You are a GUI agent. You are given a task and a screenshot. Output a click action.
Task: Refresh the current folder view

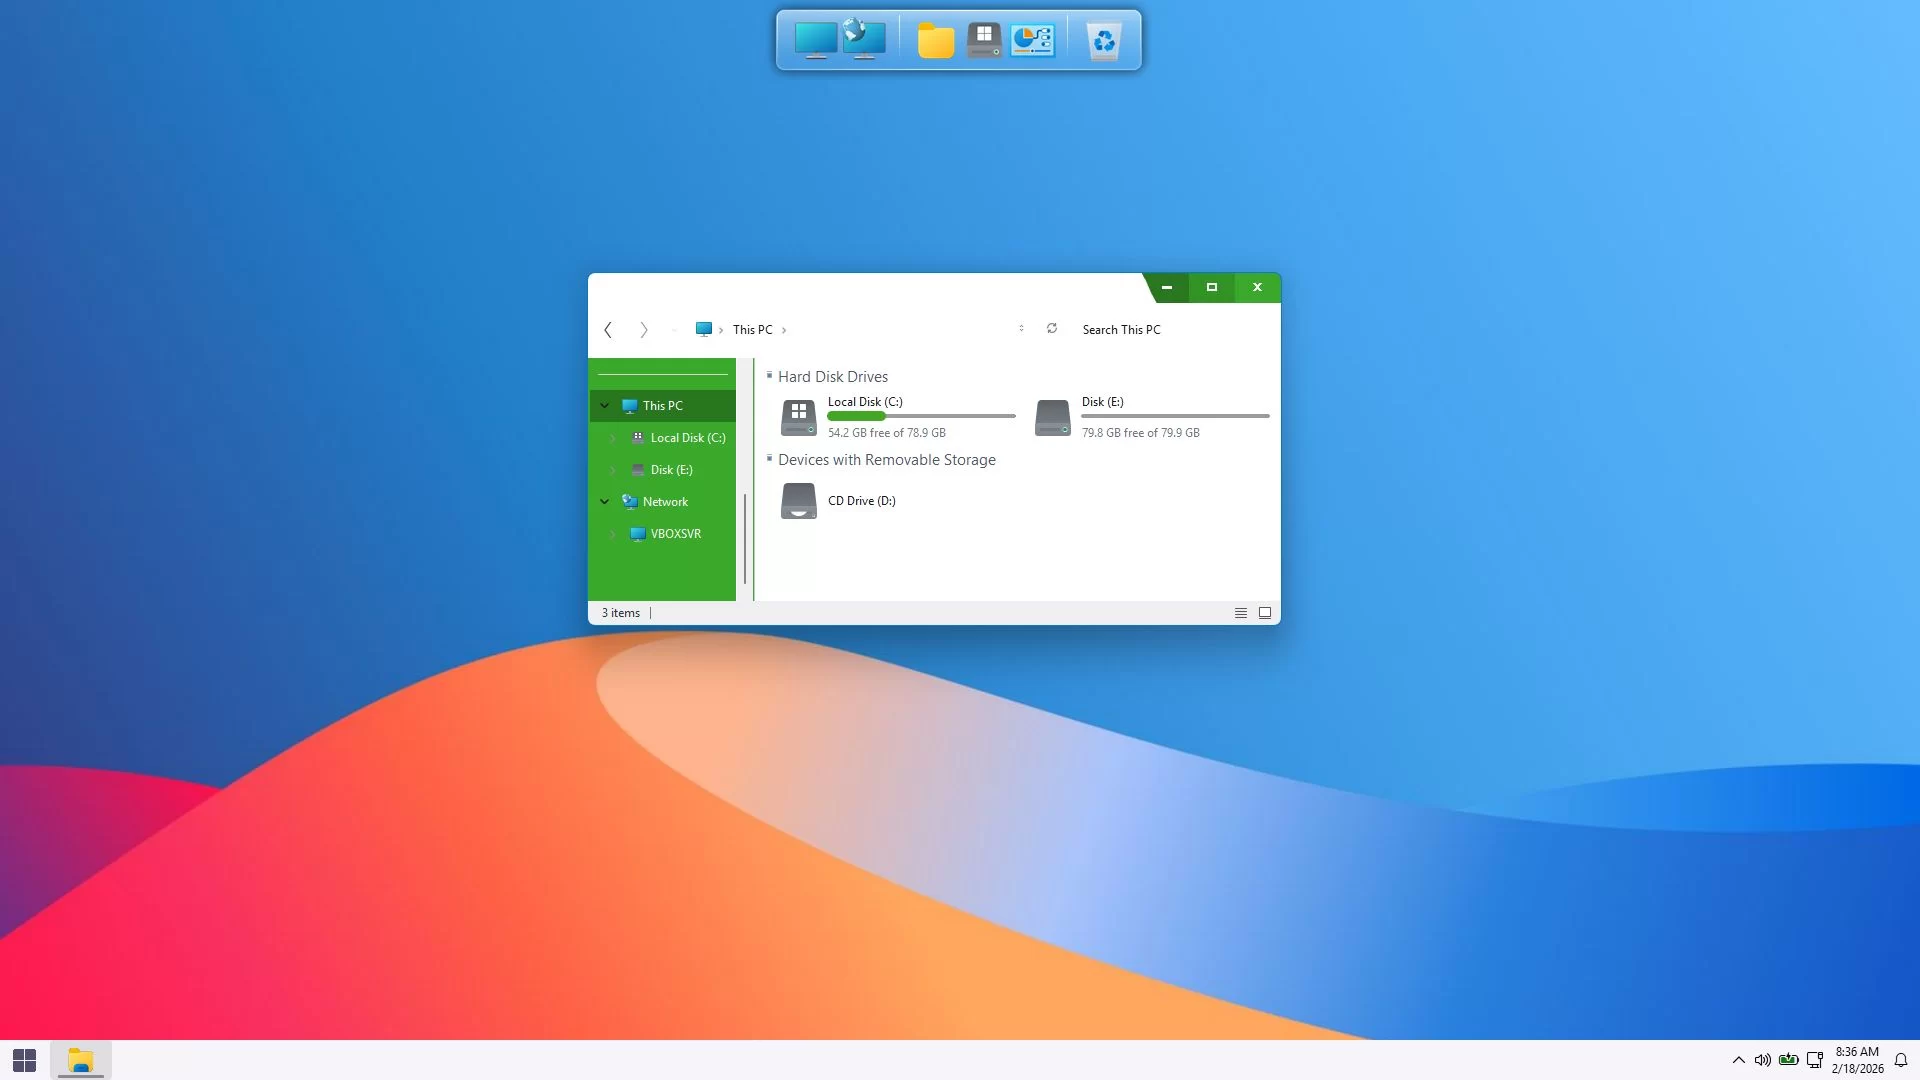pos(1051,329)
